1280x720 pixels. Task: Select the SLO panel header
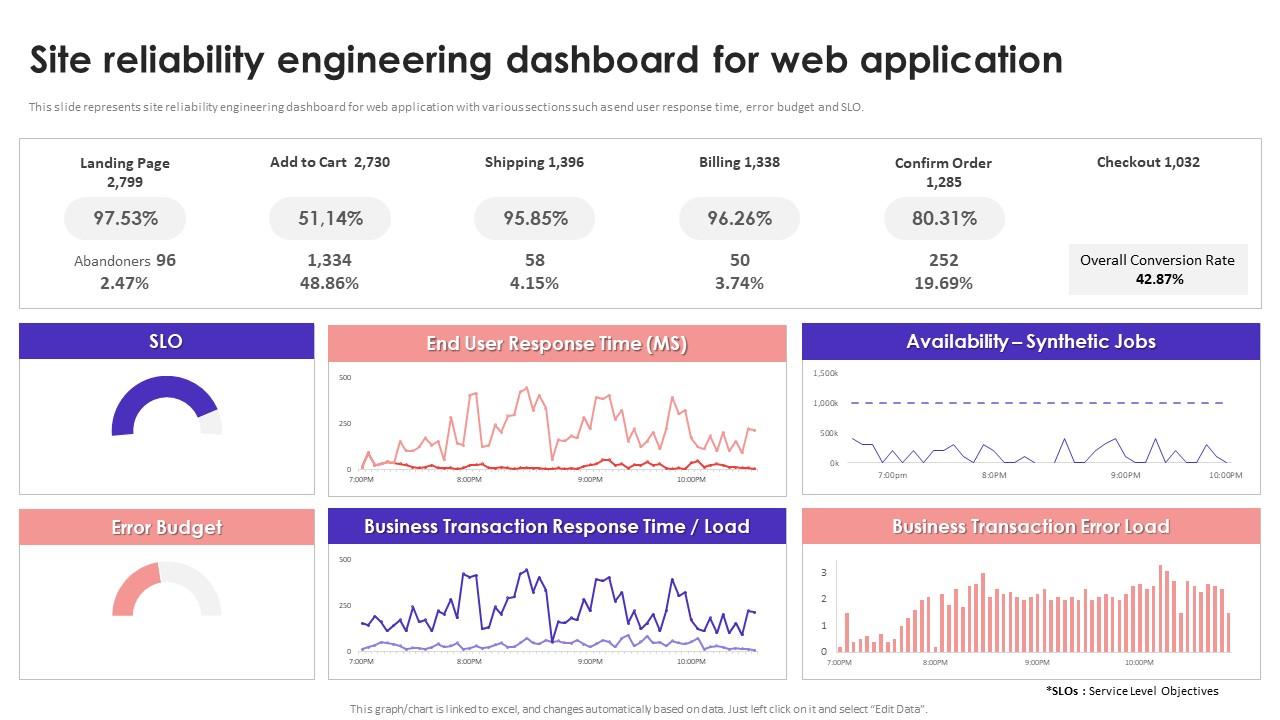click(165, 340)
